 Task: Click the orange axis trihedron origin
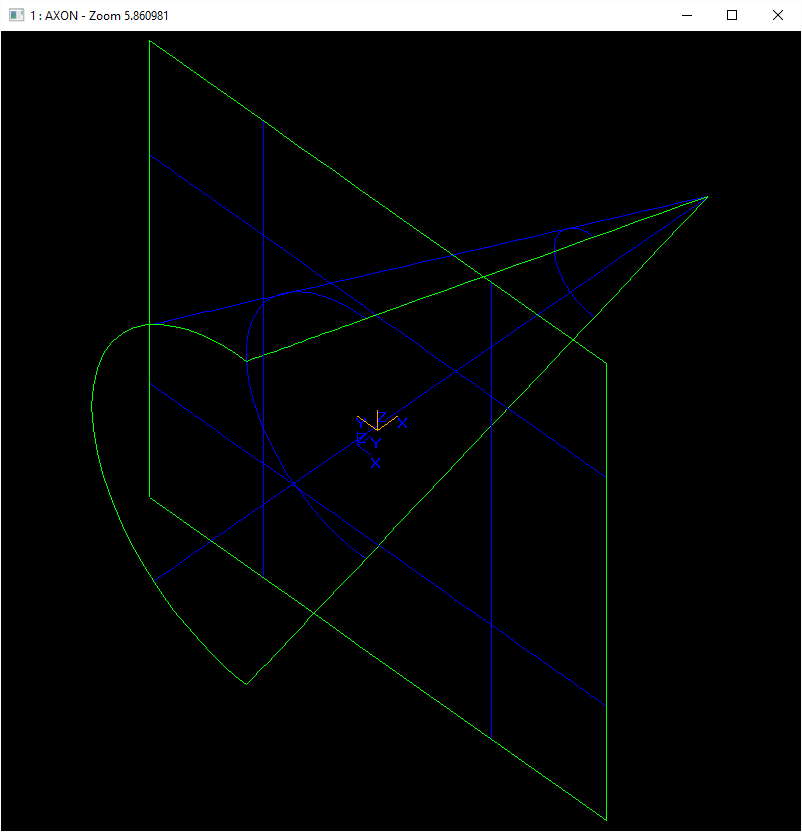[377, 429]
